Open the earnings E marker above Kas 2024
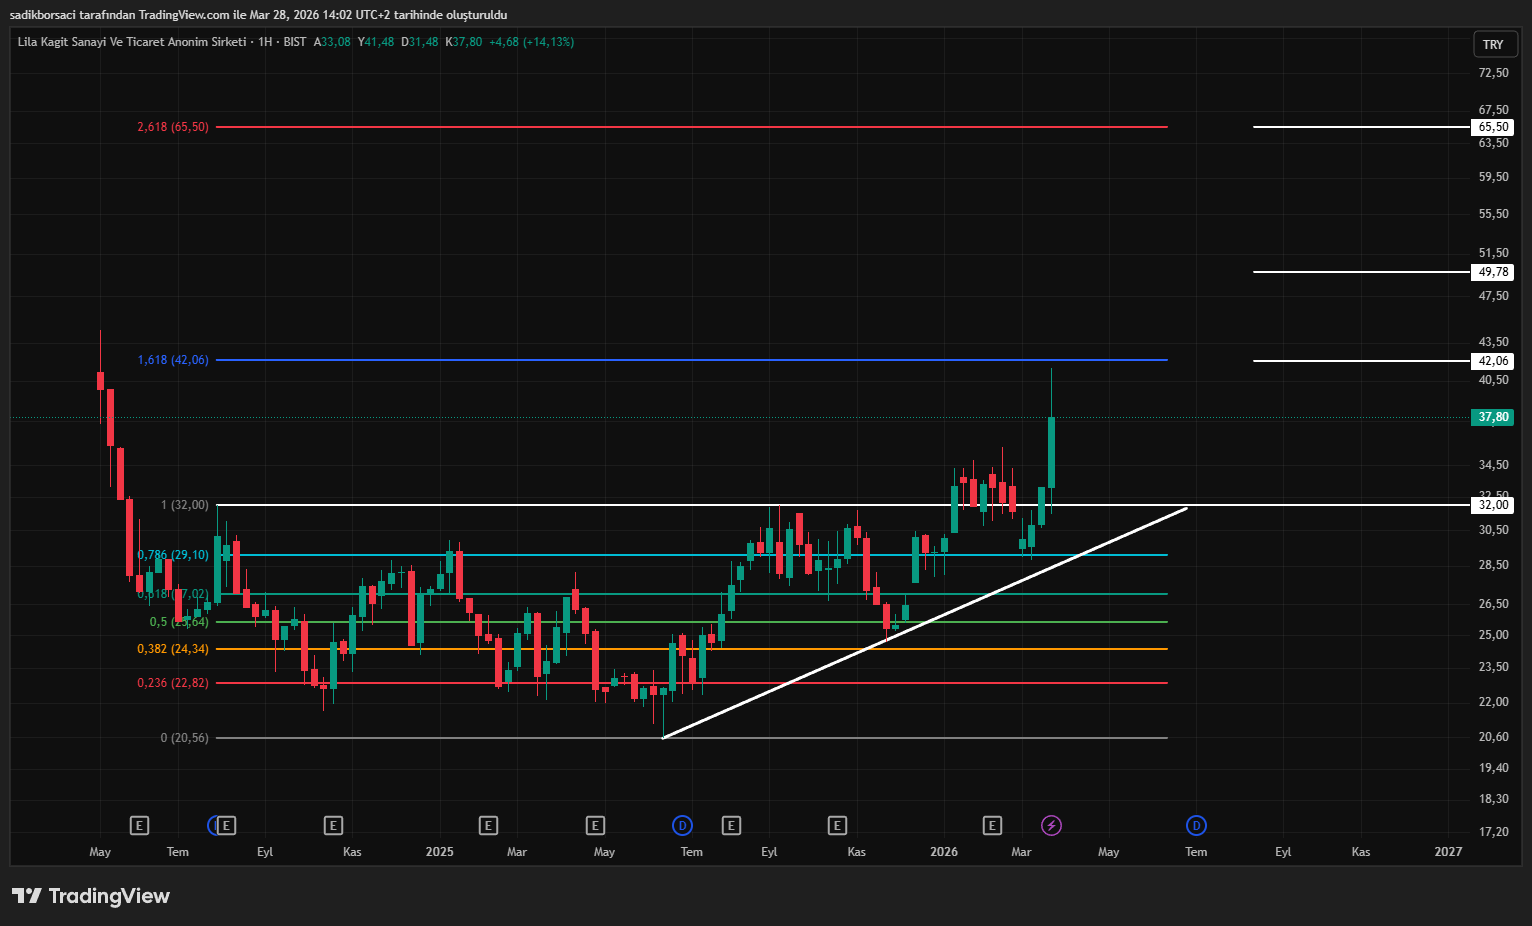 point(333,825)
